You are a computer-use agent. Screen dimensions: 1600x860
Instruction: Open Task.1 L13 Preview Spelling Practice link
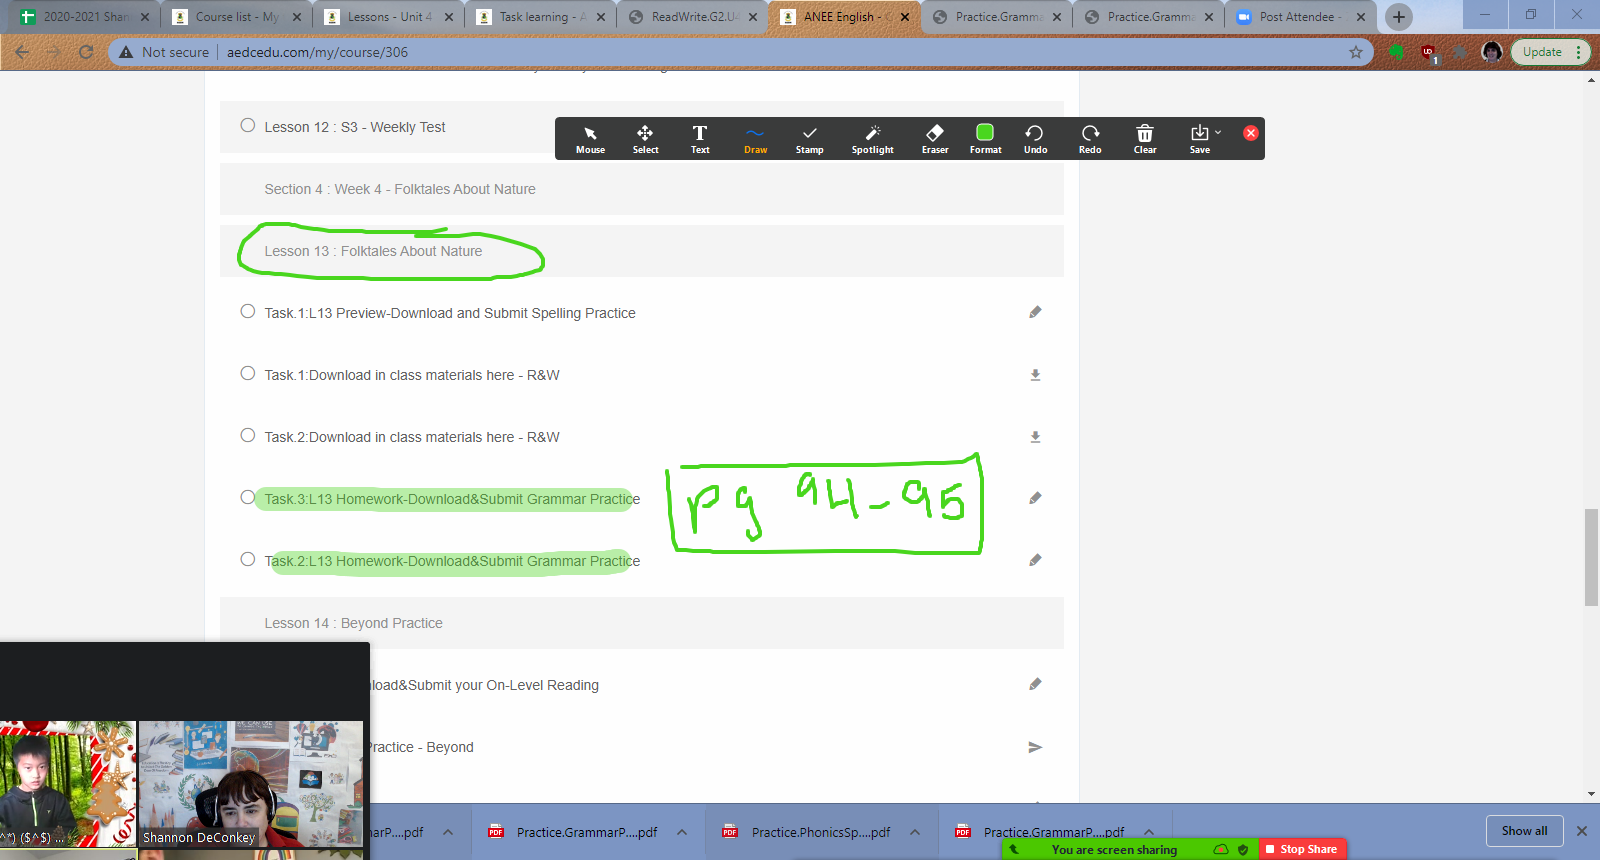450,313
